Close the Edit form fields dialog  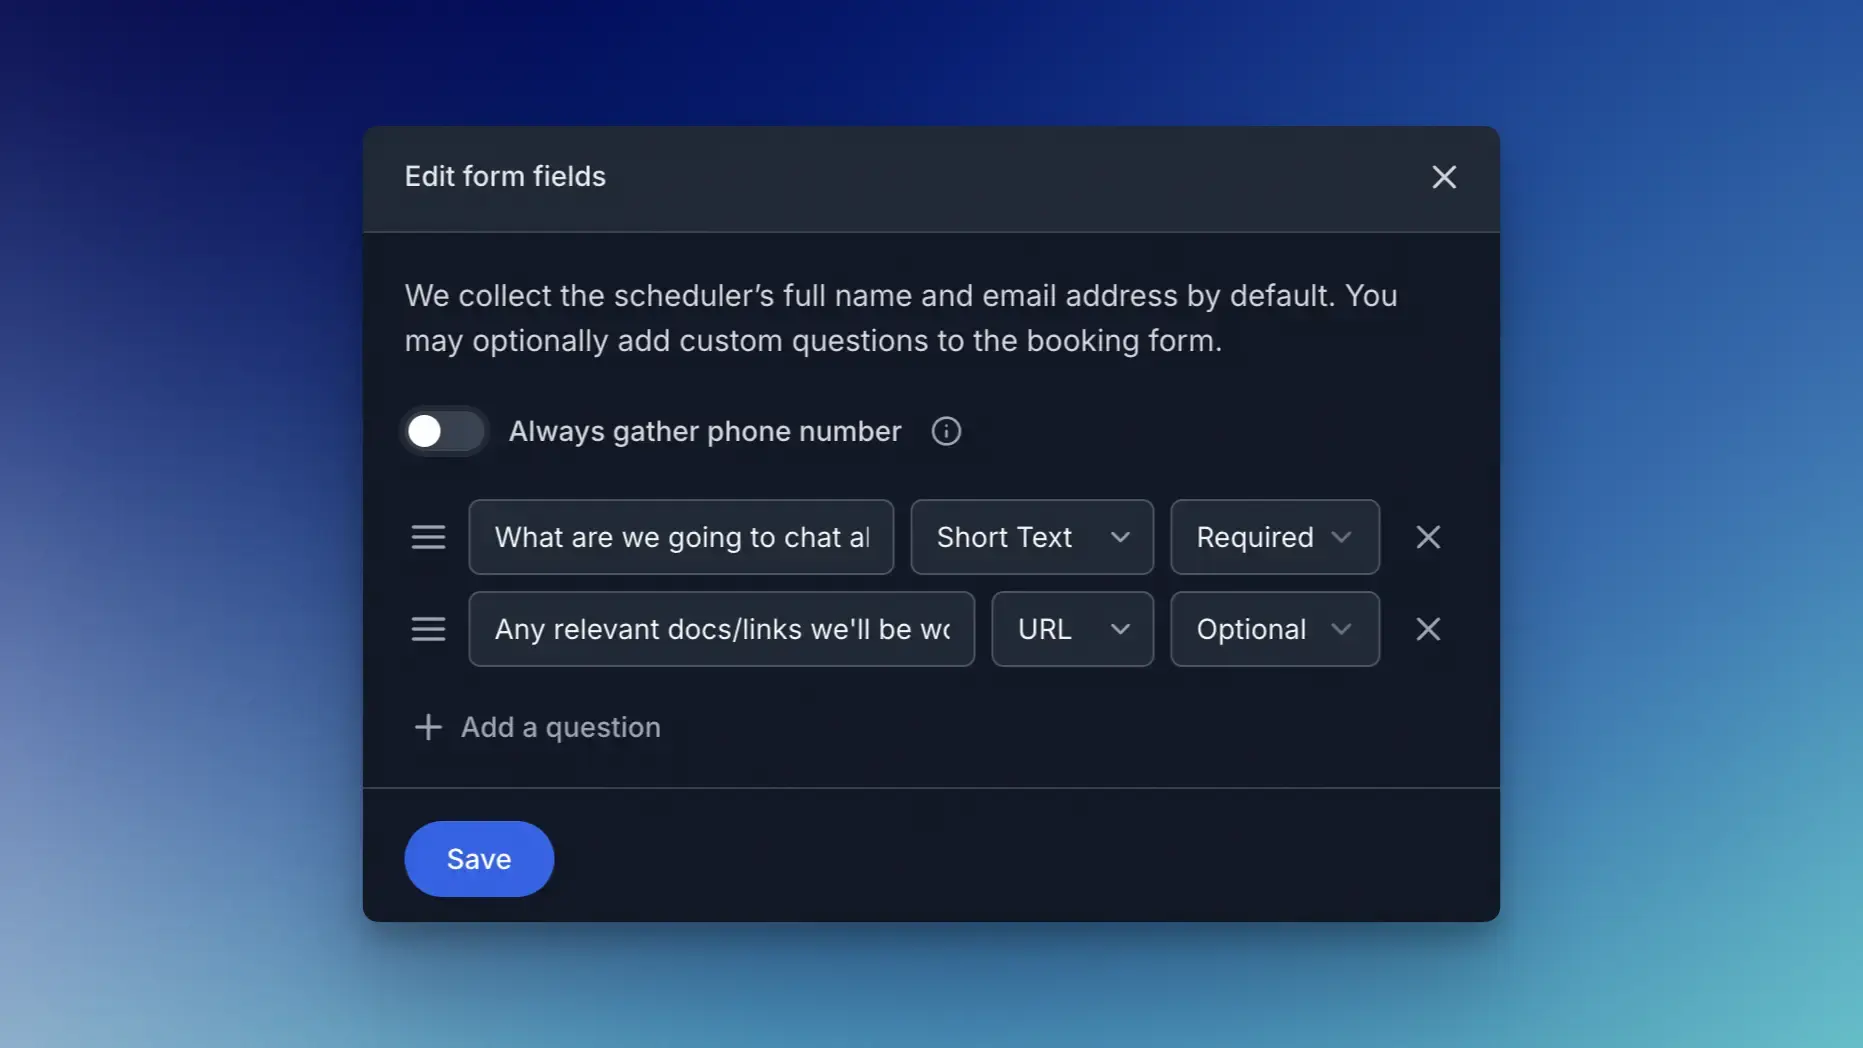click(1443, 177)
